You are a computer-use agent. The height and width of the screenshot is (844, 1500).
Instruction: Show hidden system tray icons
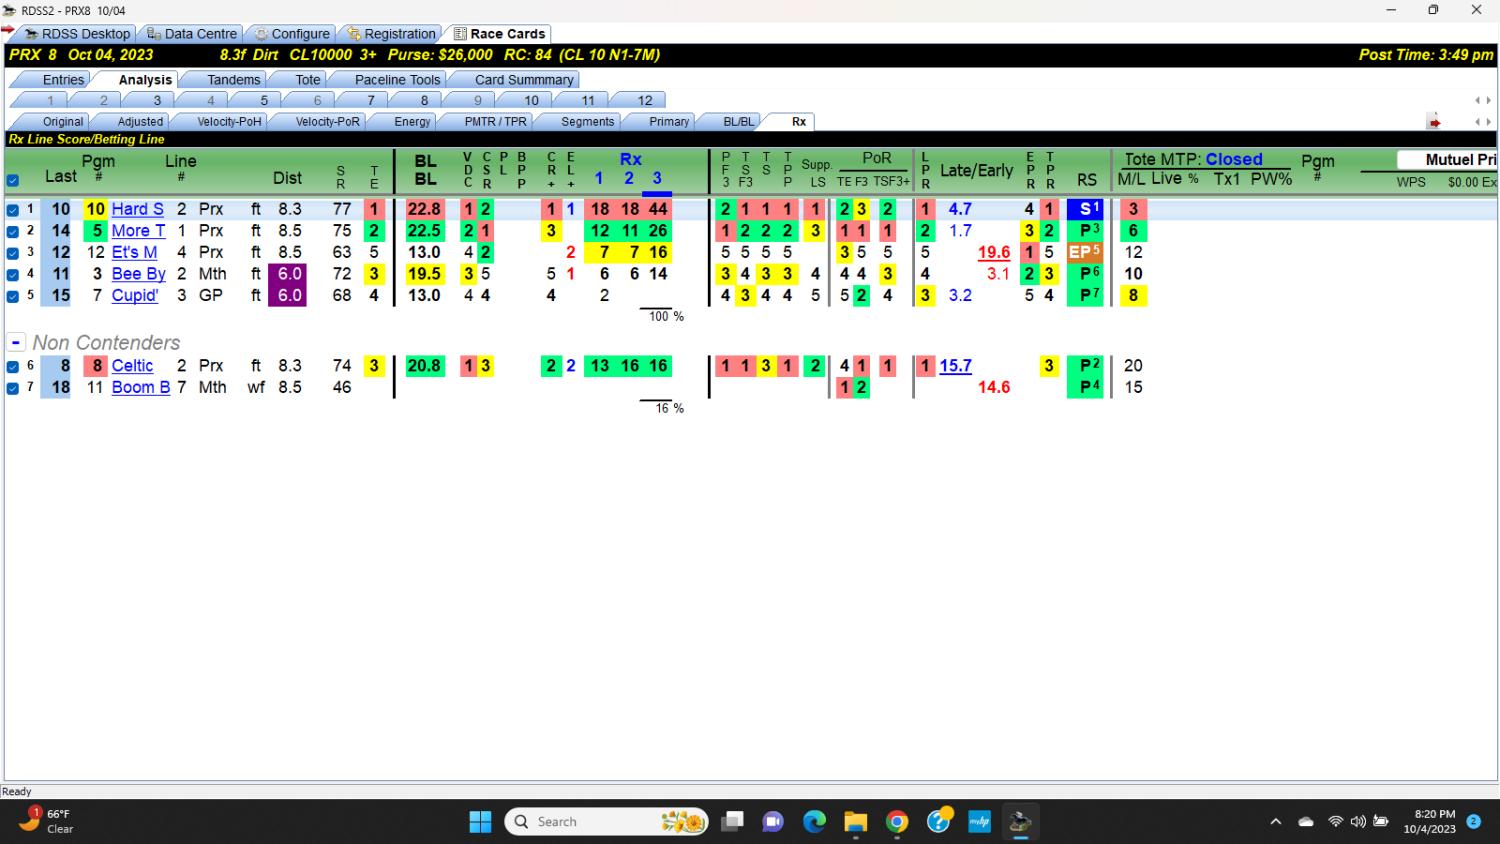point(1275,822)
